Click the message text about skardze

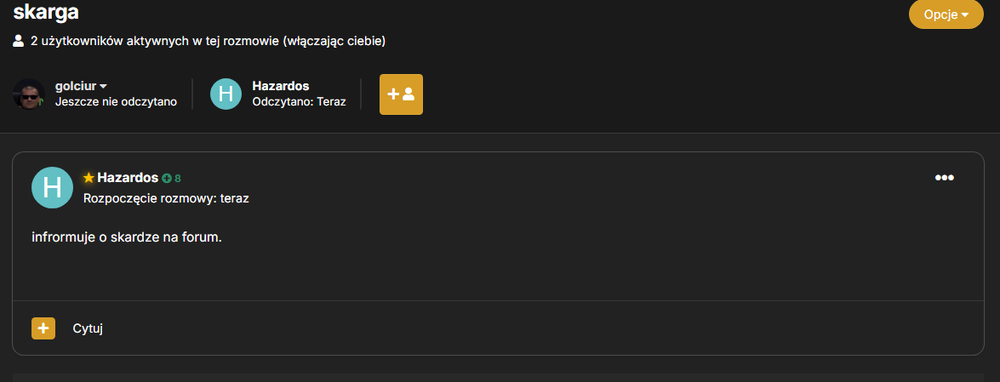click(x=126, y=237)
